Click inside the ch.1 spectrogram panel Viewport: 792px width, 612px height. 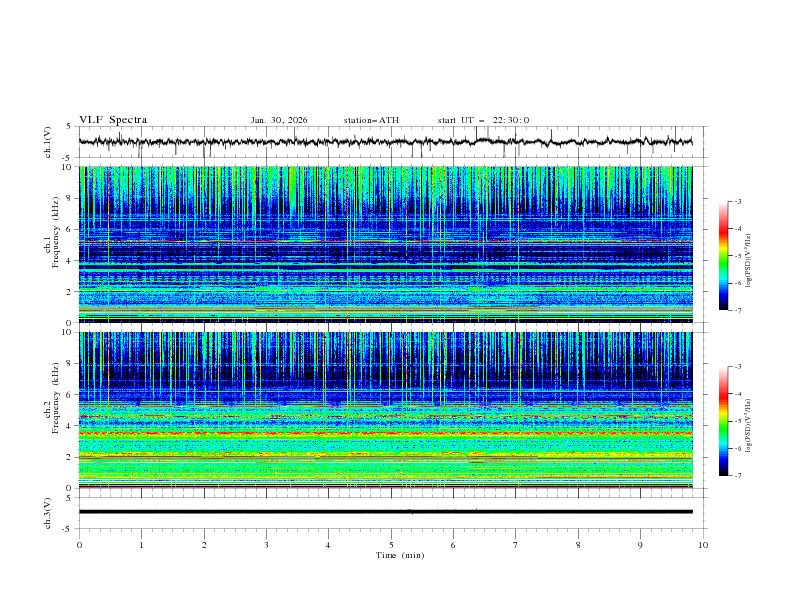coord(386,244)
